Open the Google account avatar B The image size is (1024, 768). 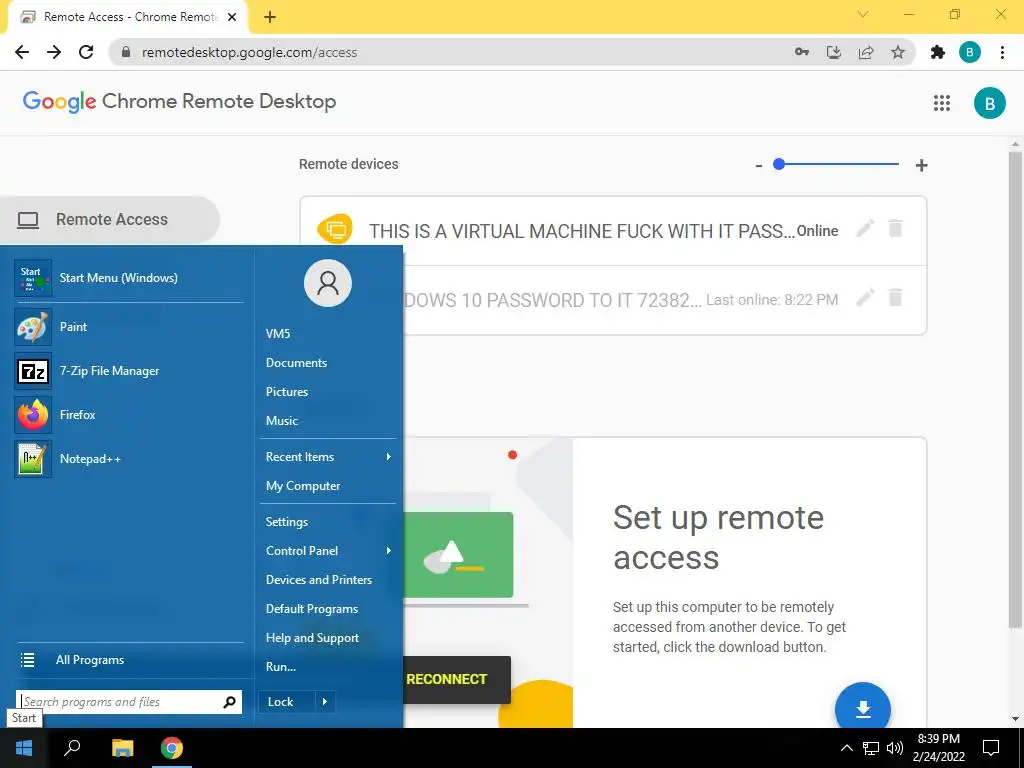tap(989, 103)
